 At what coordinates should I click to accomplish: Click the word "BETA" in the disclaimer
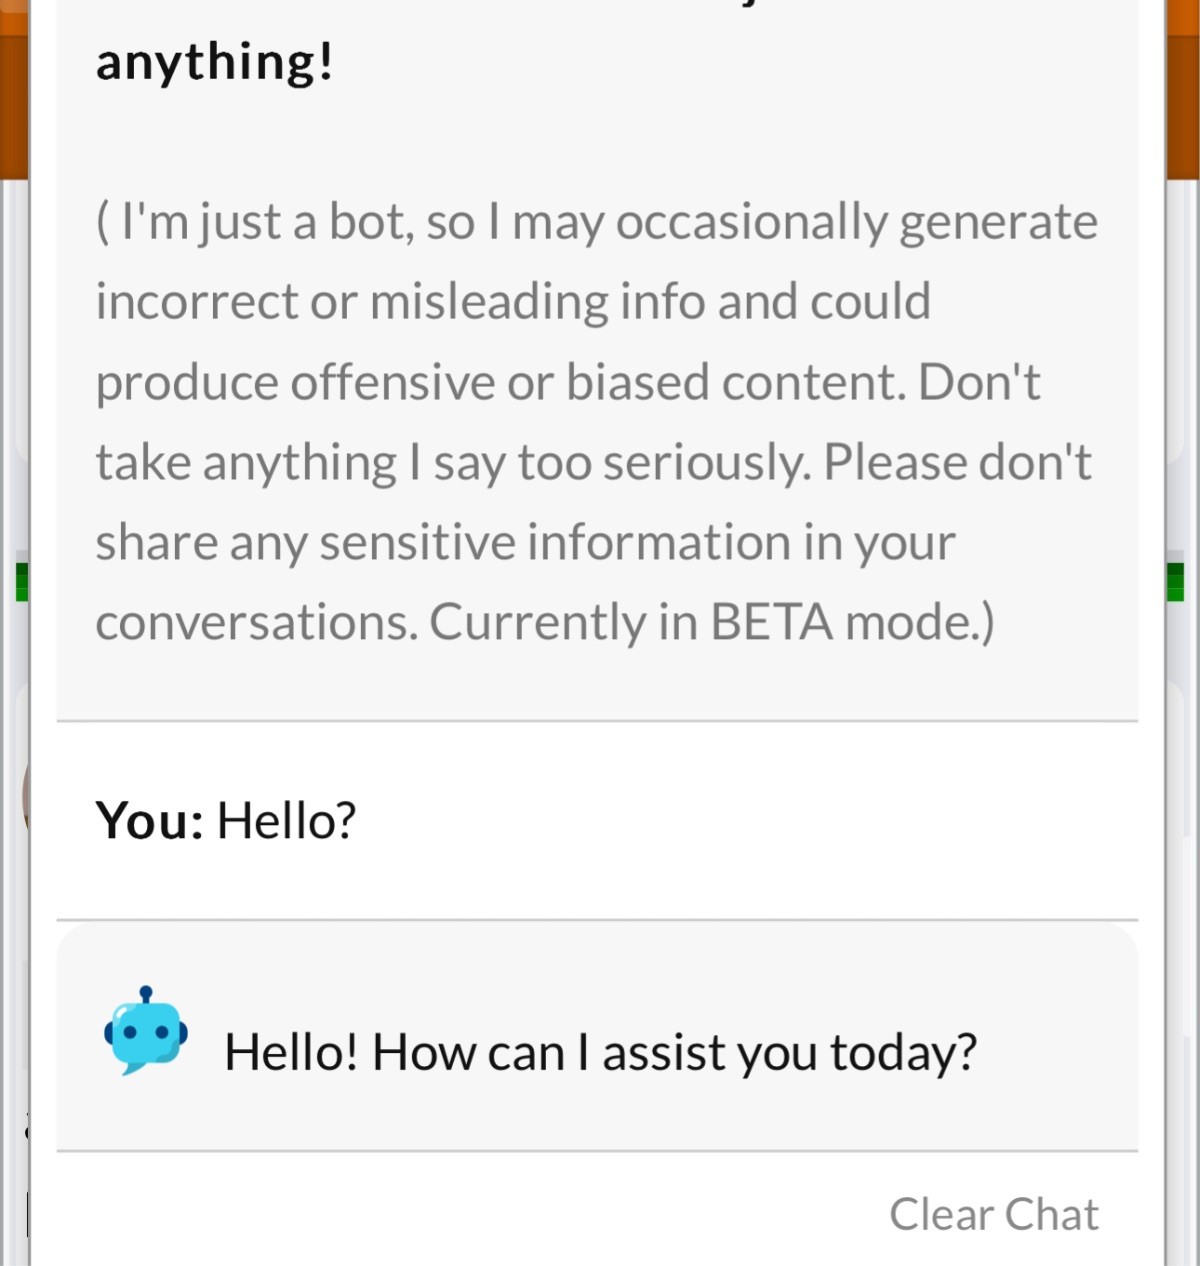pos(771,623)
